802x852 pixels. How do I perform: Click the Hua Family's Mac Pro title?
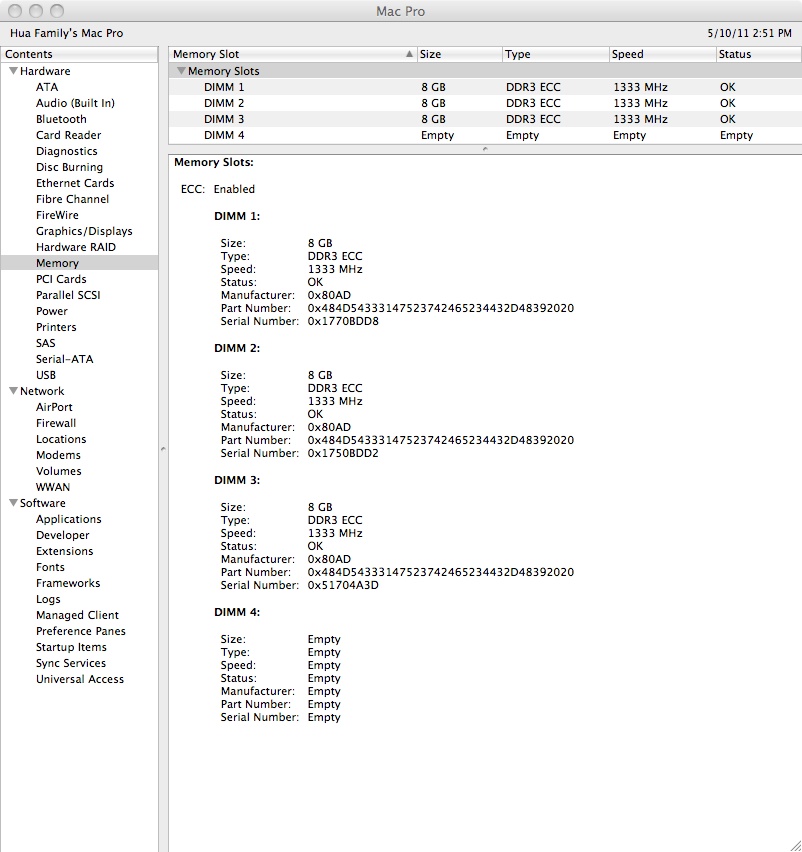(x=66, y=33)
